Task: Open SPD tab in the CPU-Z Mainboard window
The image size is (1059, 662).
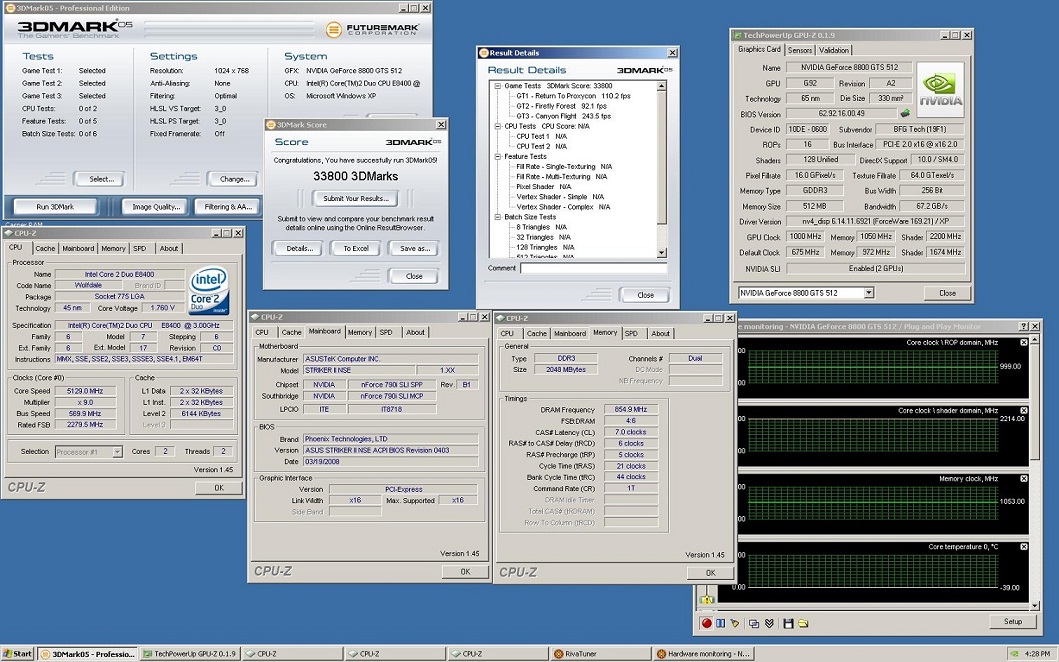Action: (386, 332)
